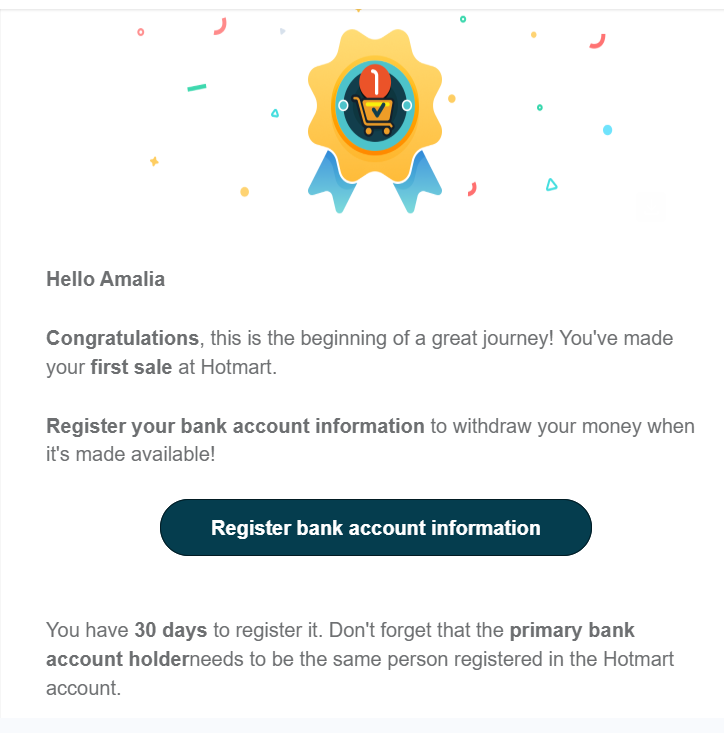Click the right blue ribbon tail
Viewport: 724px width, 733px height.
pyautogui.click(x=418, y=185)
